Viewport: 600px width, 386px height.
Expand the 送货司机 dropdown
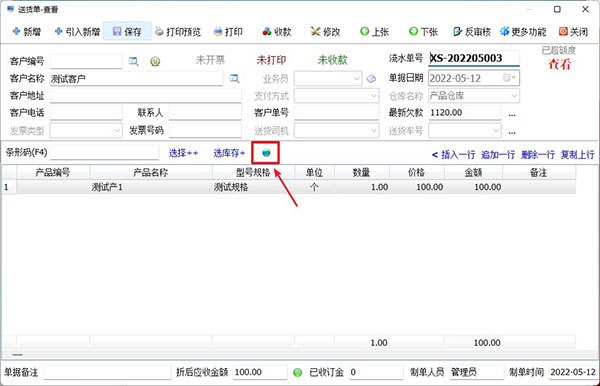[x=374, y=131]
